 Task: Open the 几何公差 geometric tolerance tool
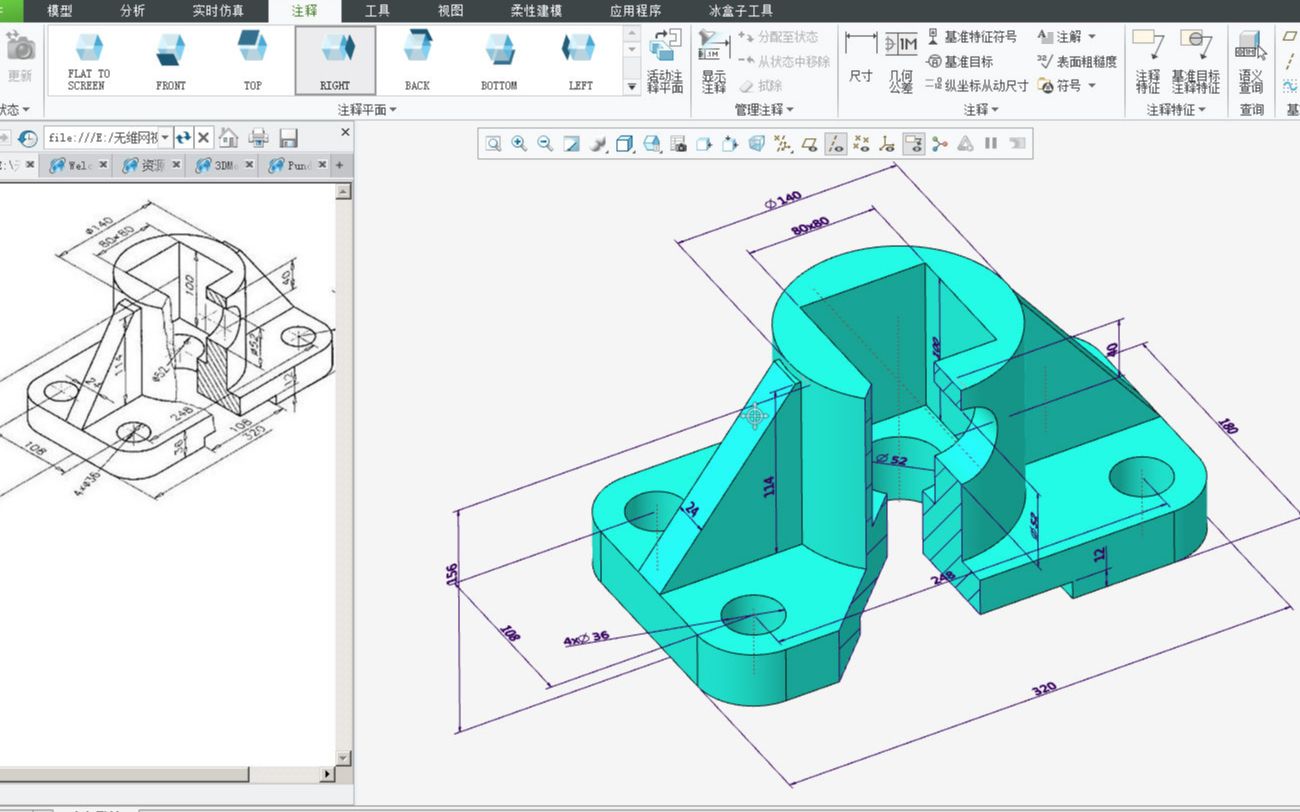(901, 60)
